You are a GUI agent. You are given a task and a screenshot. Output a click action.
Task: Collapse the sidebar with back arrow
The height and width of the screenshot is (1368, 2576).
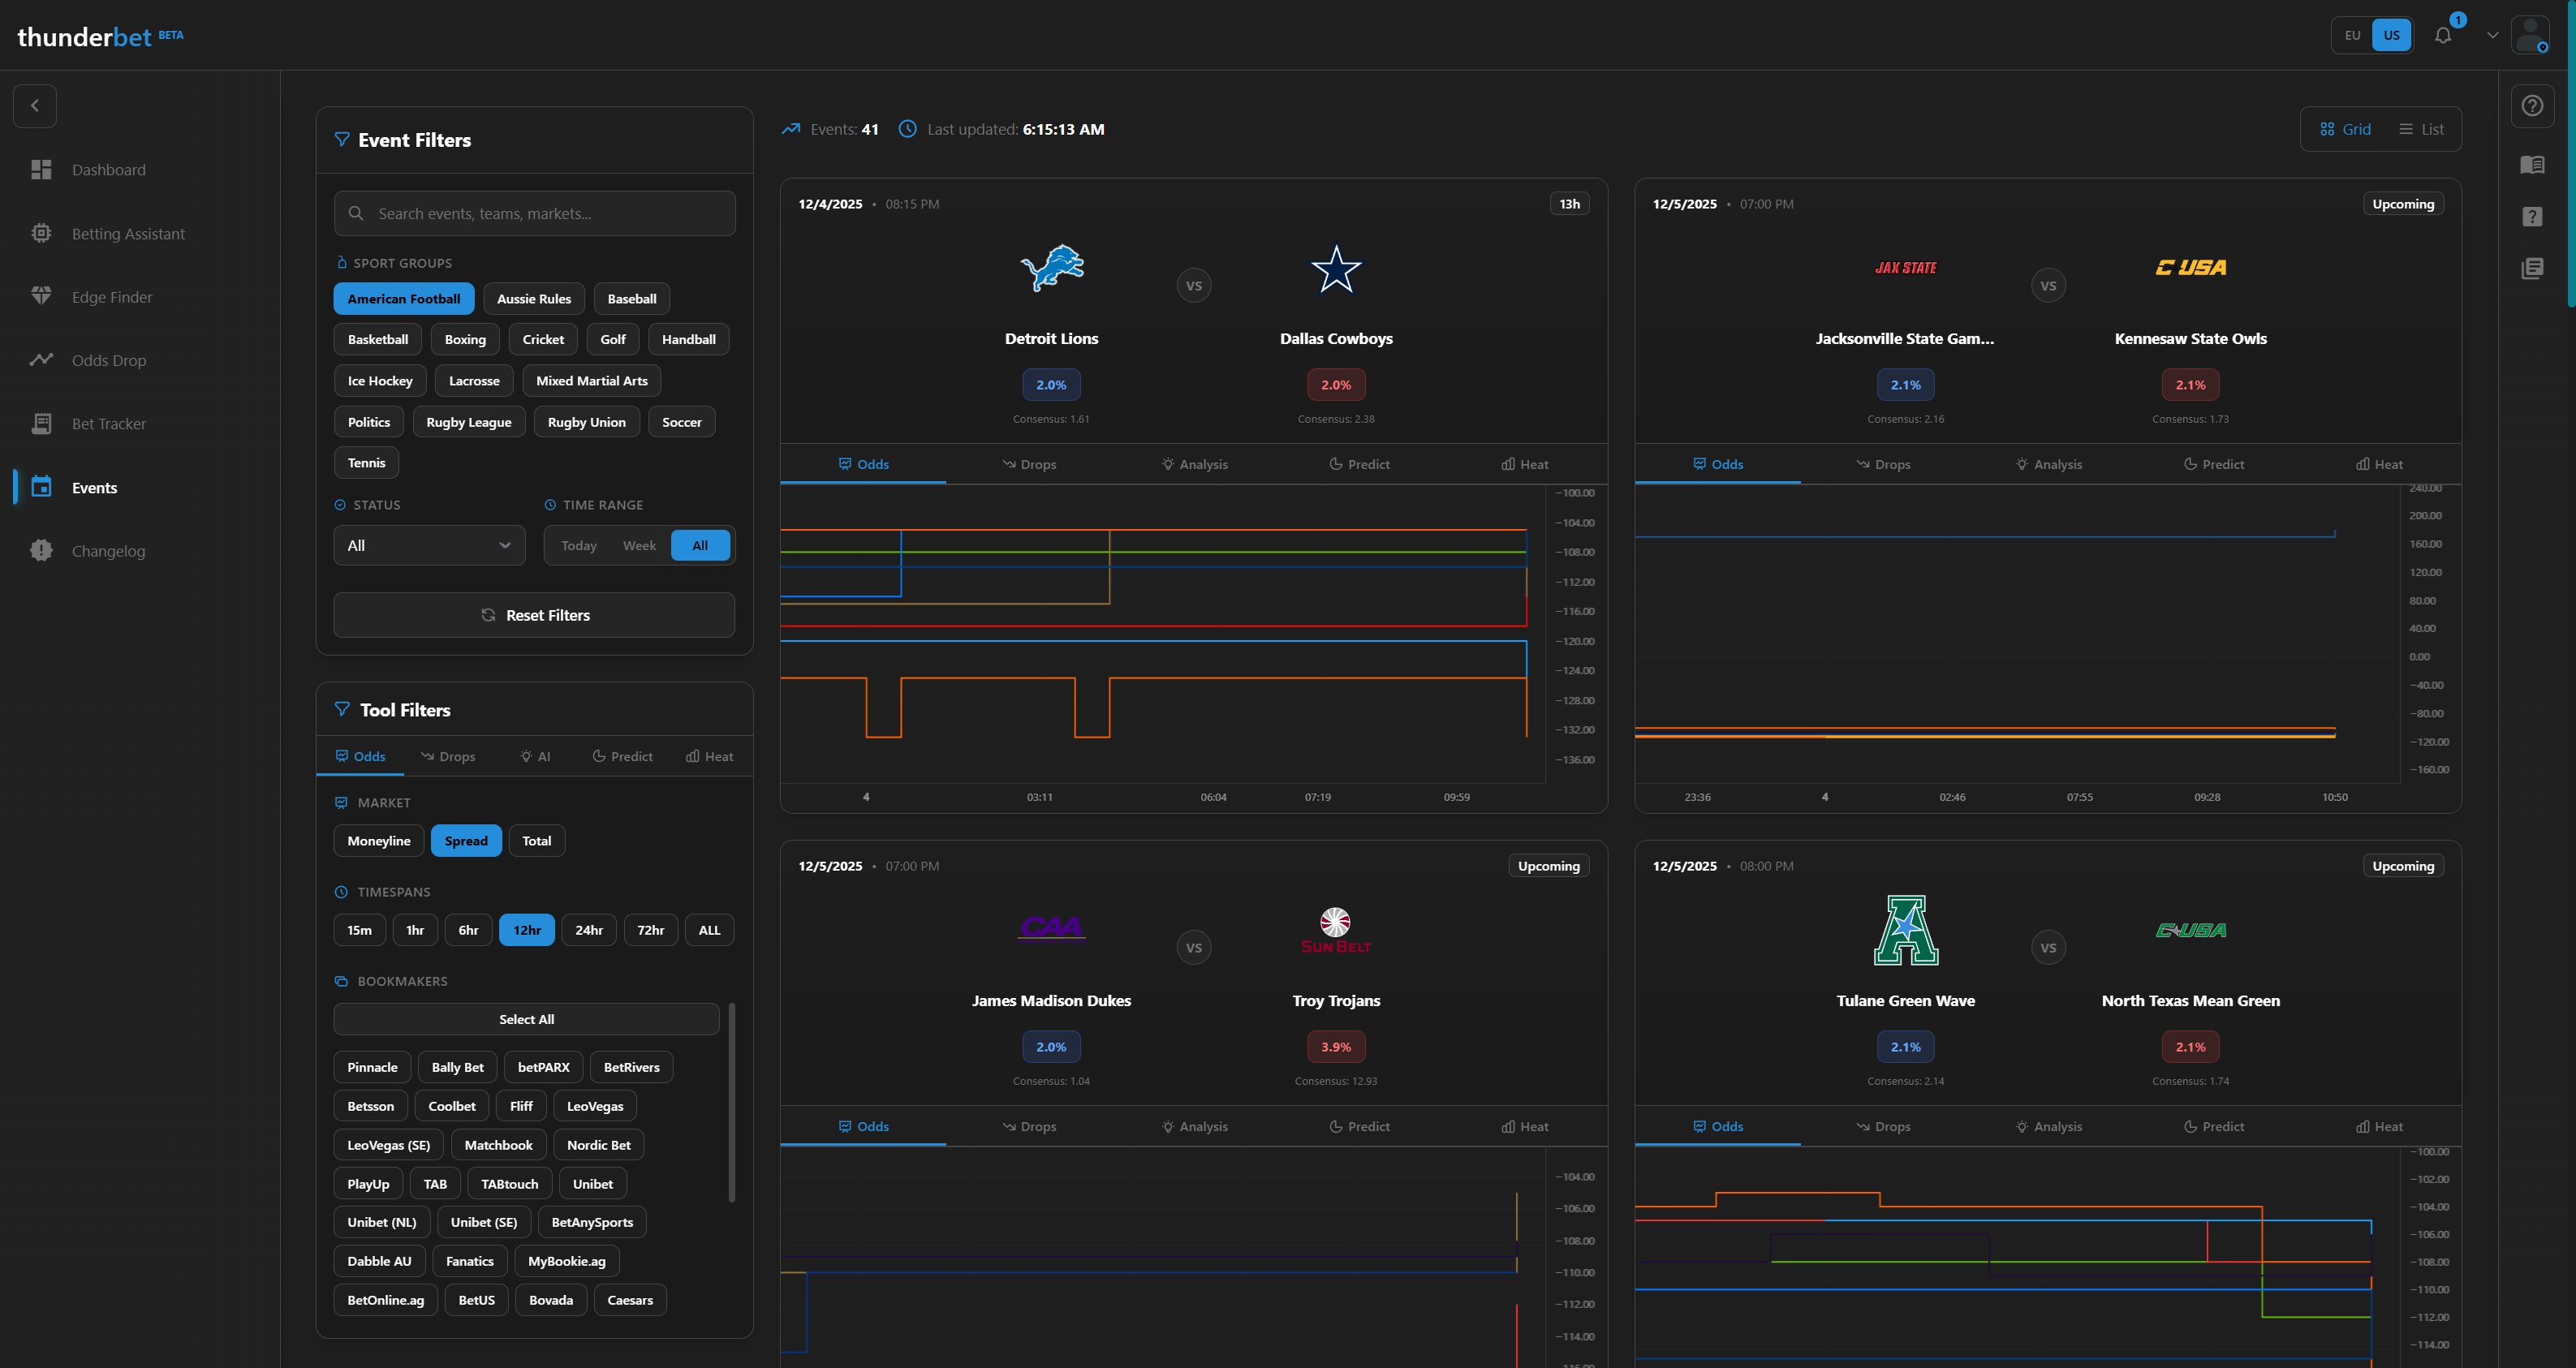(35, 105)
